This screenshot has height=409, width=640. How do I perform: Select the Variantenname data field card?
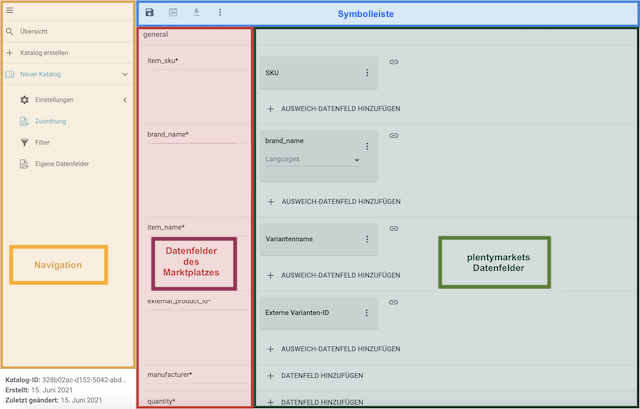point(319,239)
